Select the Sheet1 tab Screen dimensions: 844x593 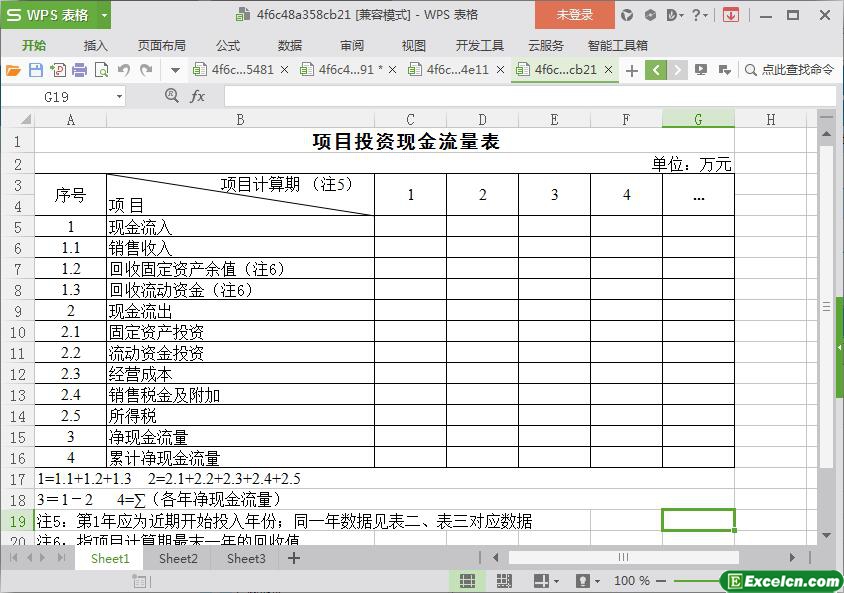pyautogui.click(x=110, y=559)
